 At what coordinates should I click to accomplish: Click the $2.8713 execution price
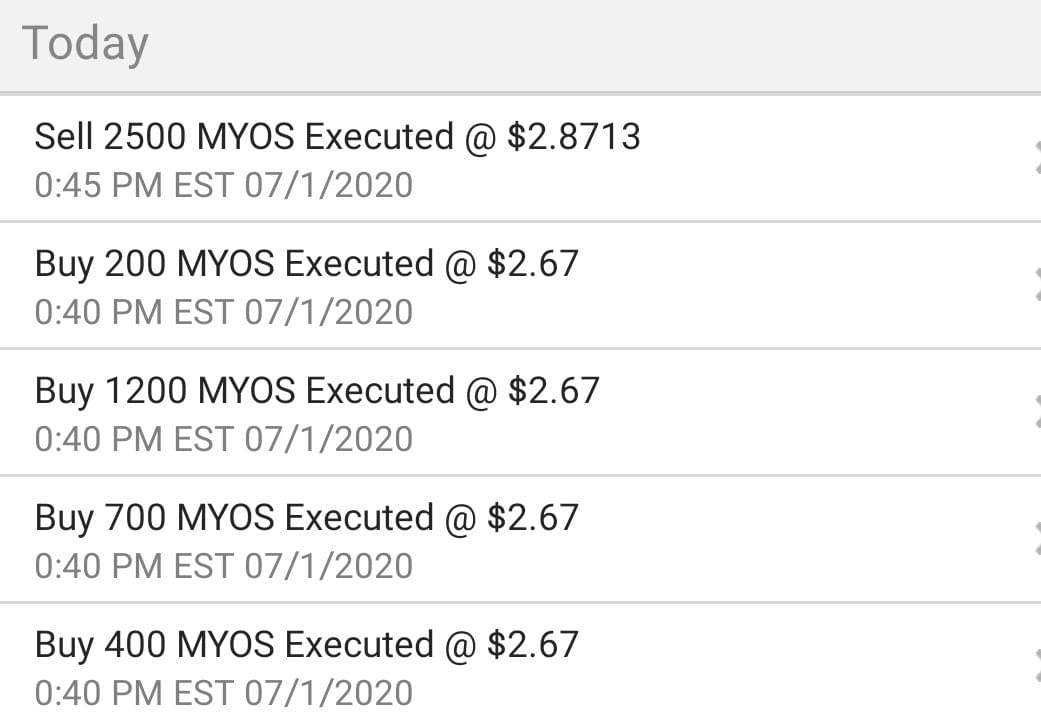573,136
